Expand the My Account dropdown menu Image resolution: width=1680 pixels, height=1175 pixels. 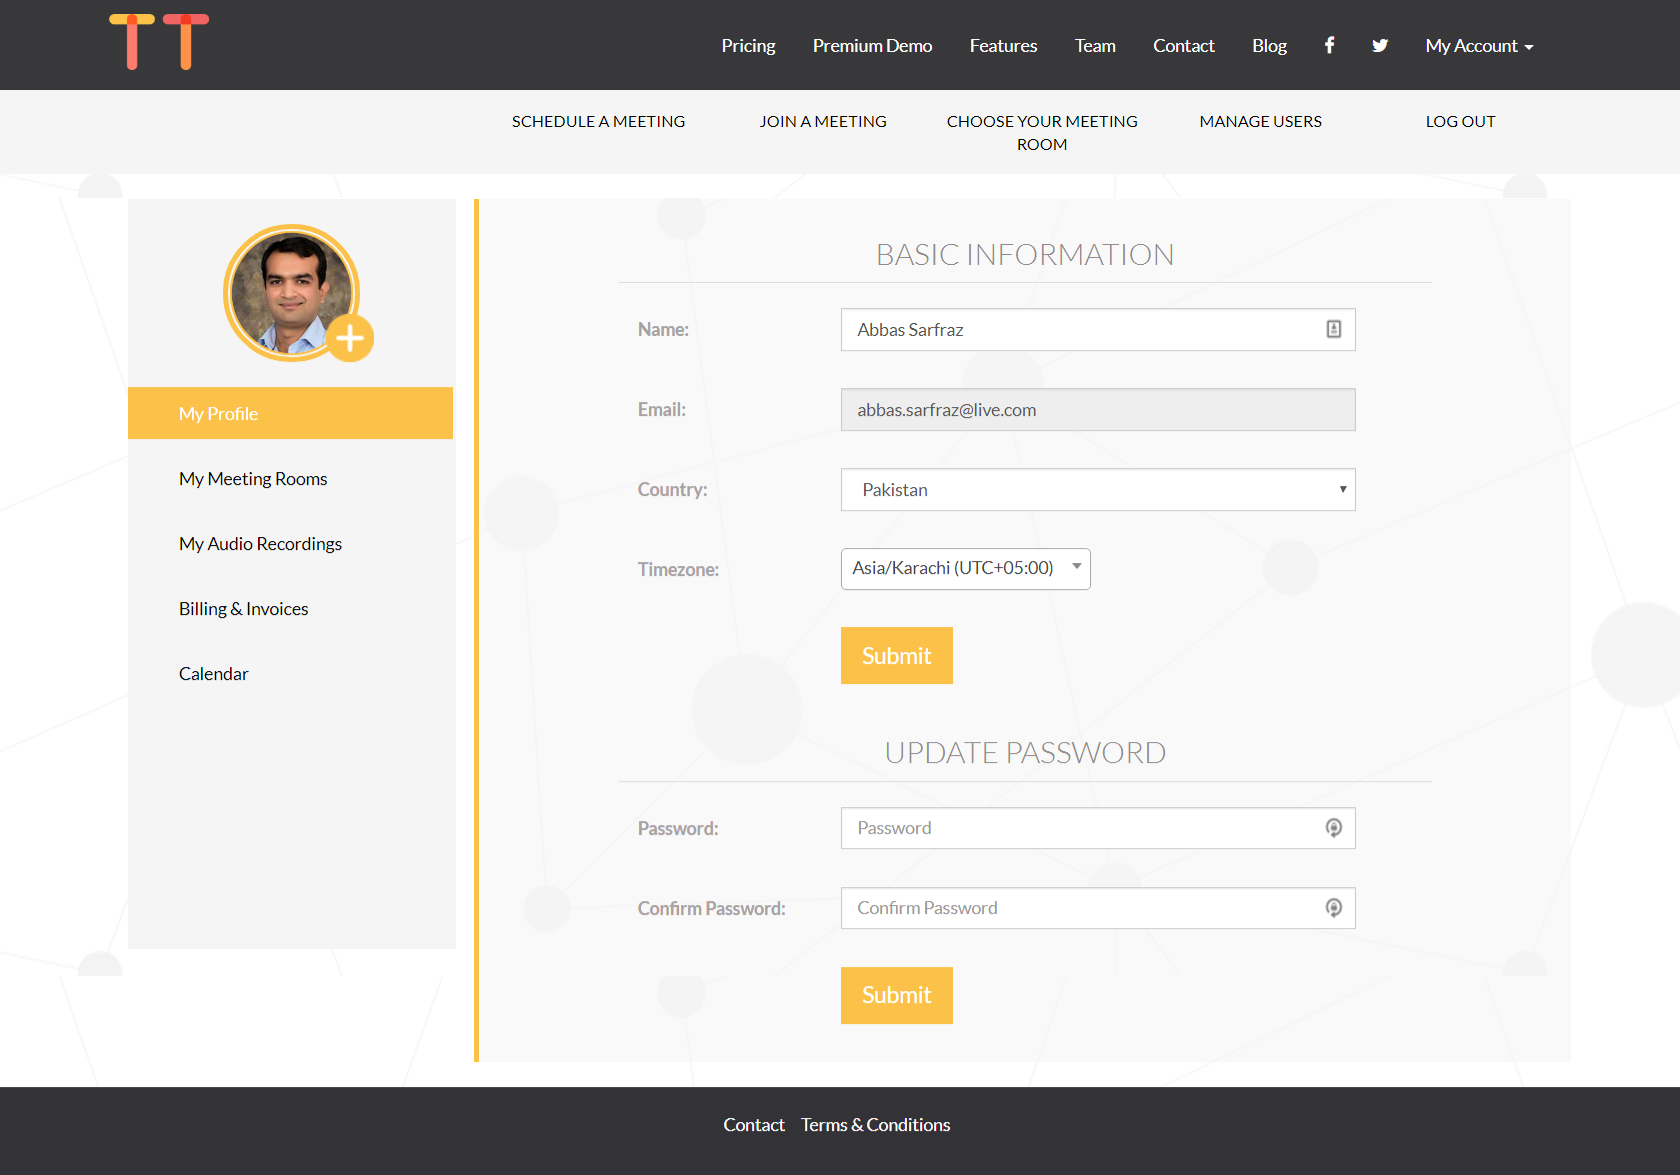[x=1478, y=46]
